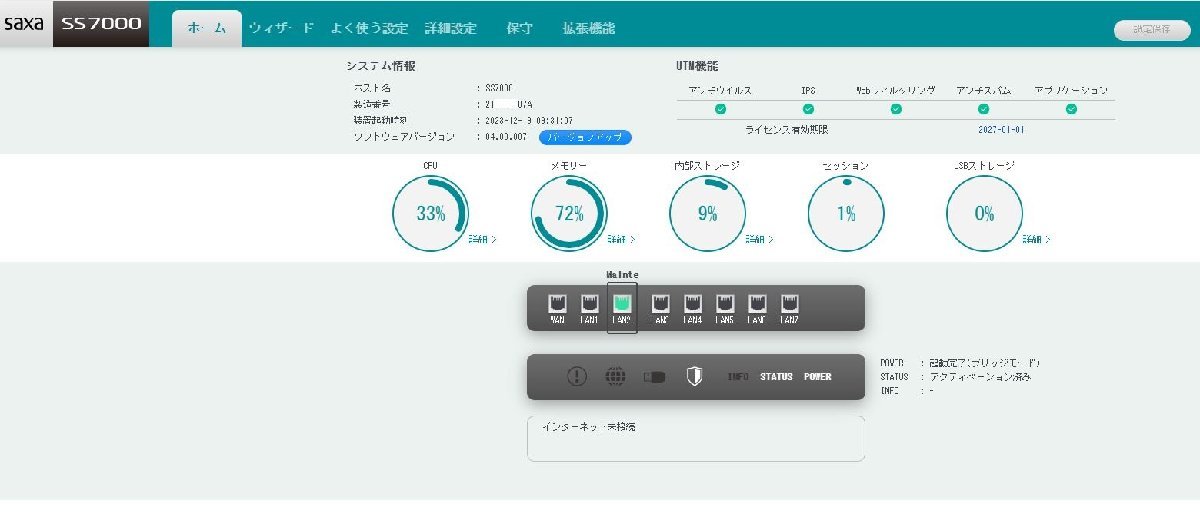Click the STATUS LED label
The height and width of the screenshot is (530, 1200).
click(x=776, y=377)
